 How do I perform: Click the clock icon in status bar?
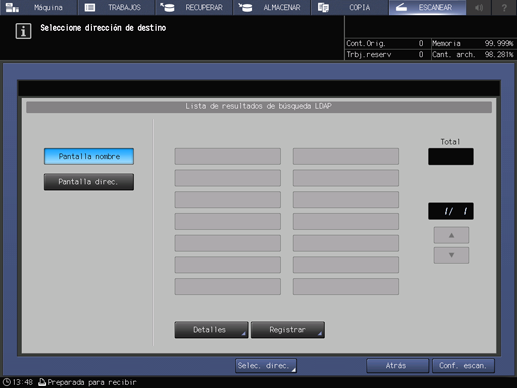click(x=7, y=382)
